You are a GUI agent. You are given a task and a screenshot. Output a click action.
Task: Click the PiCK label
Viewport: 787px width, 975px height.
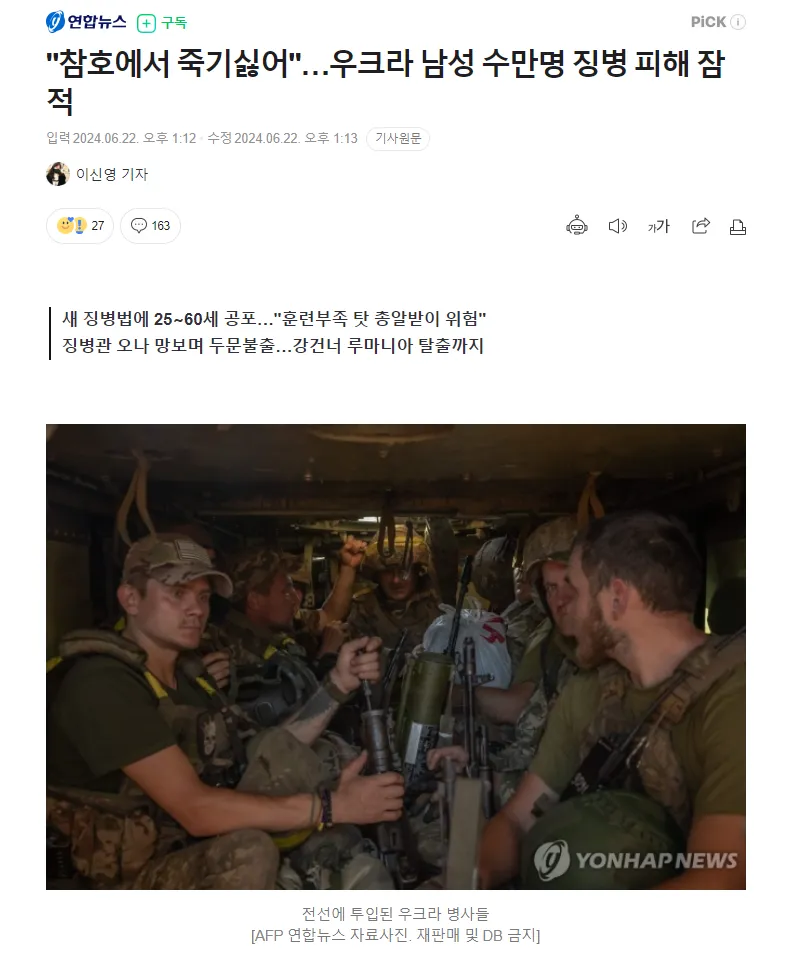(708, 22)
